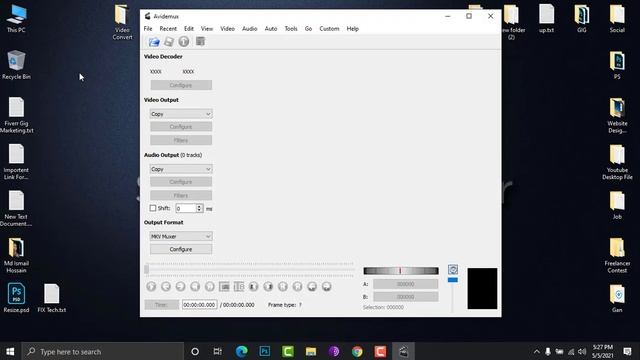
Task: Click Configure under Output Format
Action: 181,249
